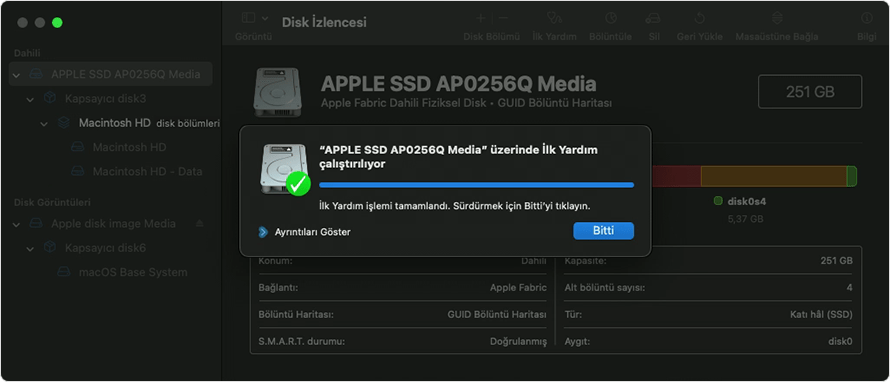The height and width of the screenshot is (382, 890).
Task: Click the macOS Base System drive icon
Action: pyautogui.click(x=64, y=272)
